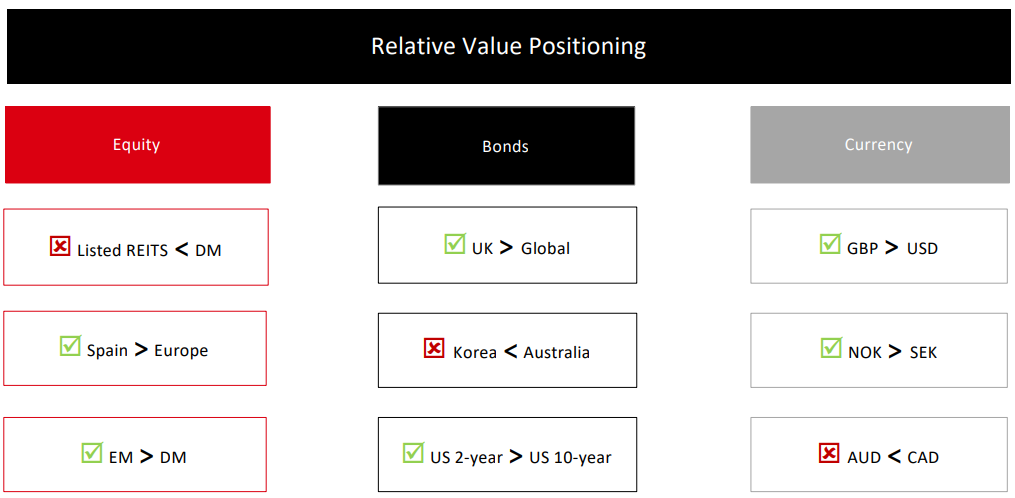This screenshot has height=498, width=1015.
Task: Click the greater-than sign between Spain and Europe
Action: point(141,349)
